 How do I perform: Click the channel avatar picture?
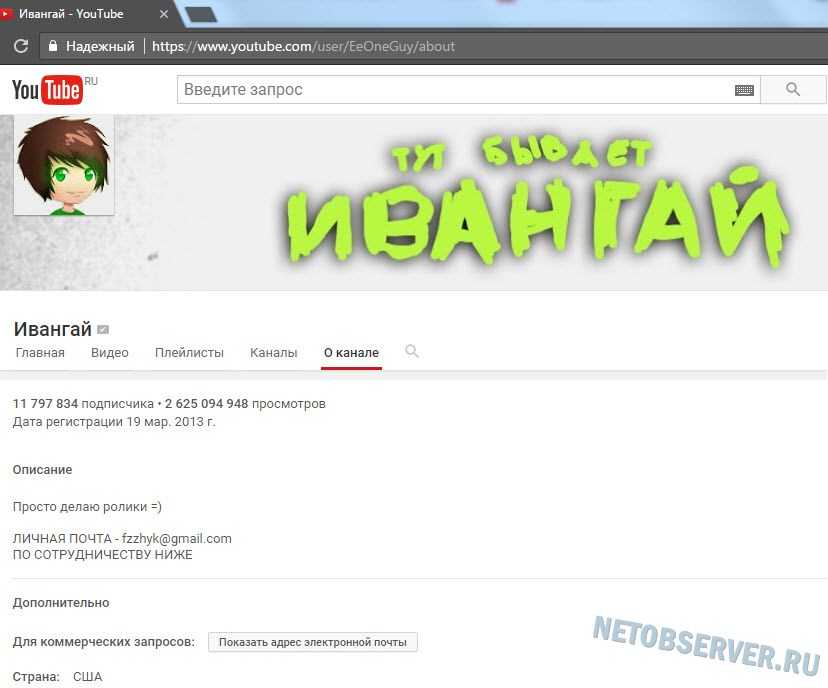tap(63, 165)
